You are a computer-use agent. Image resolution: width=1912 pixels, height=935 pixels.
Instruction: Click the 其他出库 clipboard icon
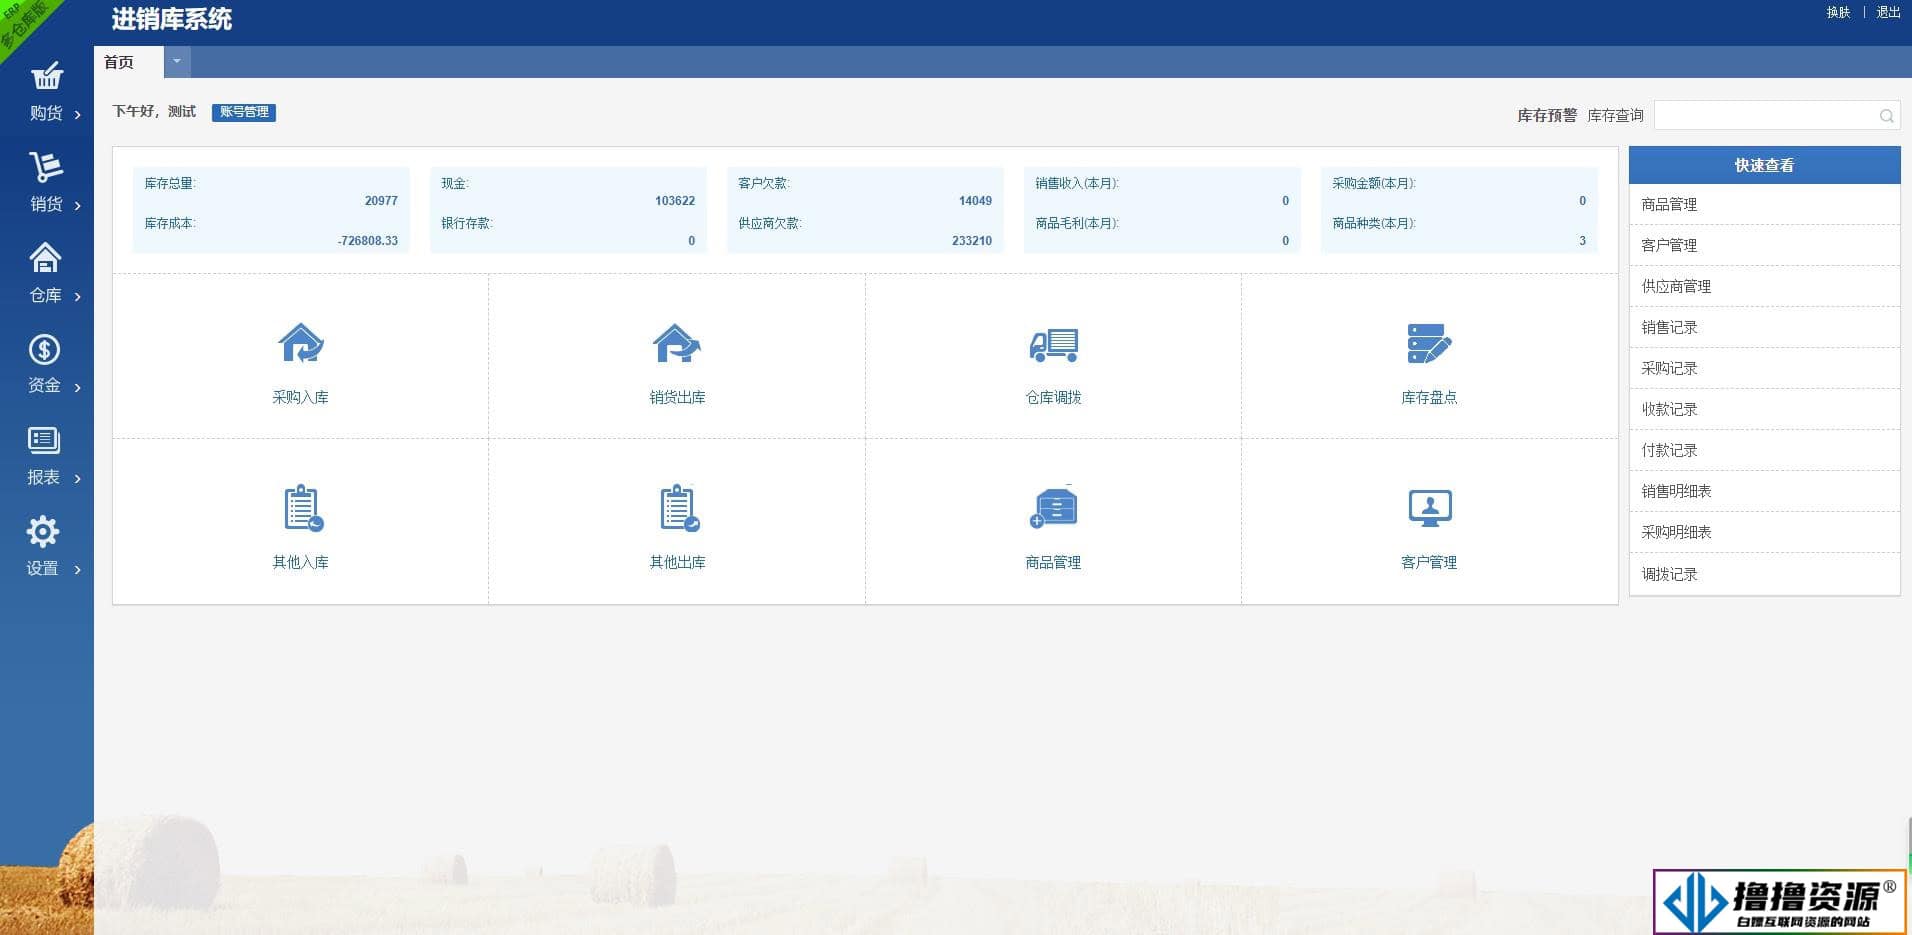point(679,508)
